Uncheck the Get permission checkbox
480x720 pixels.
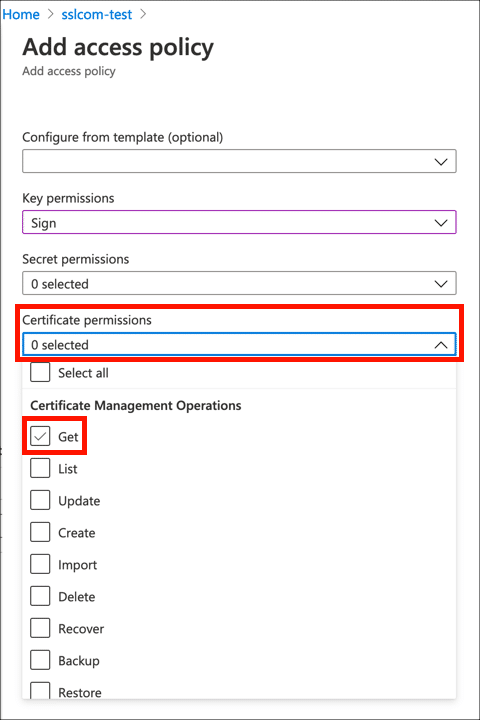(x=40, y=436)
